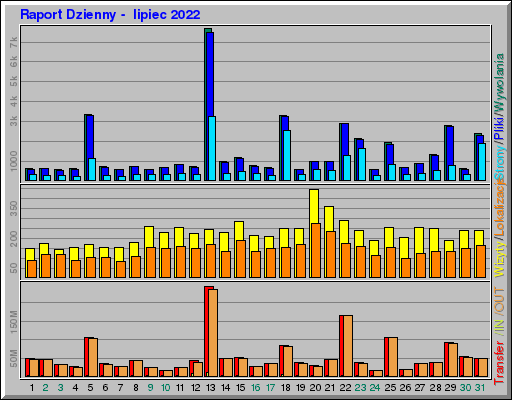Click the orange locations bar for day 1
The image size is (512, 400).
32,269
